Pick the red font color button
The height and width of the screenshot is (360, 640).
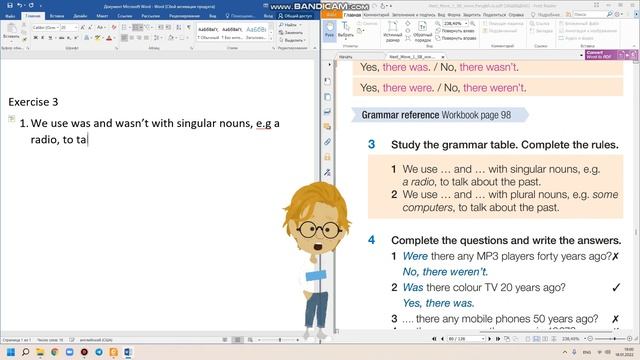[x=109, y=38]
